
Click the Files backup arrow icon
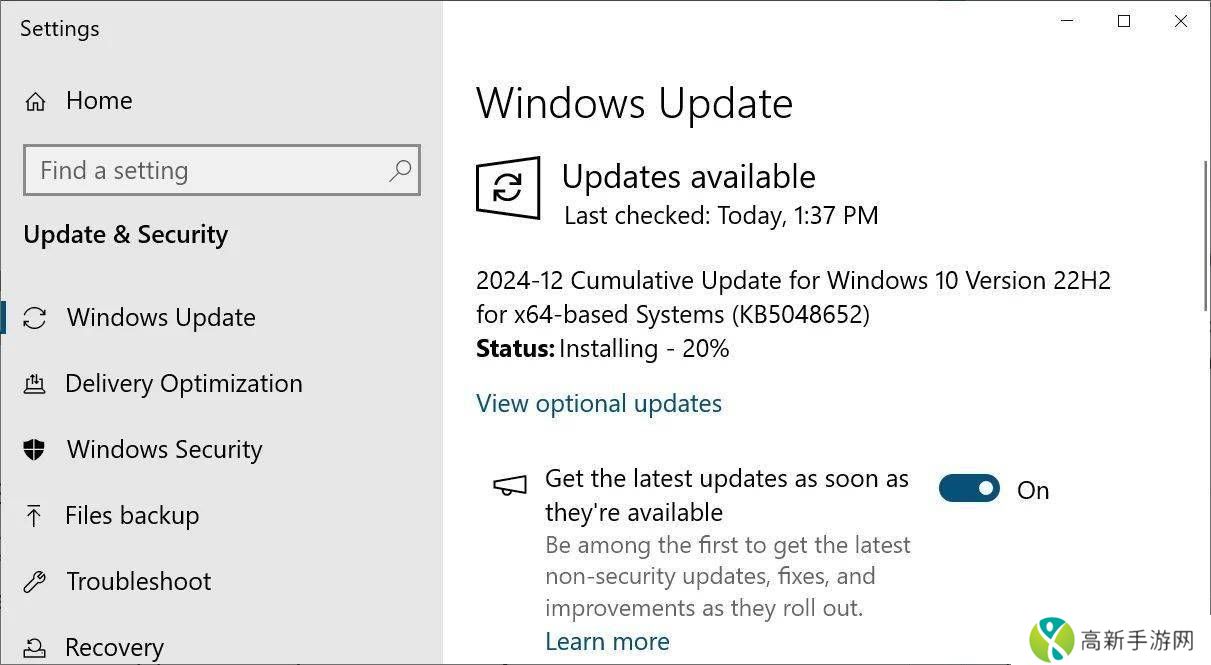pos(35,516)
